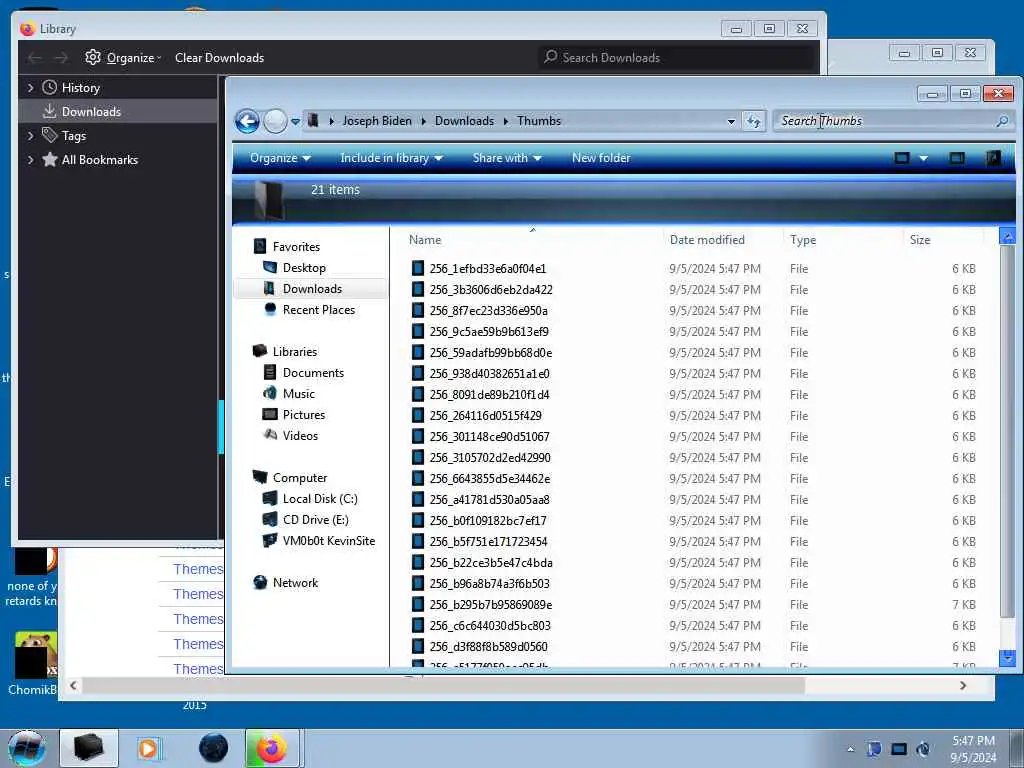
Task: Select Network in navigation pane
Action: [295, 583]
